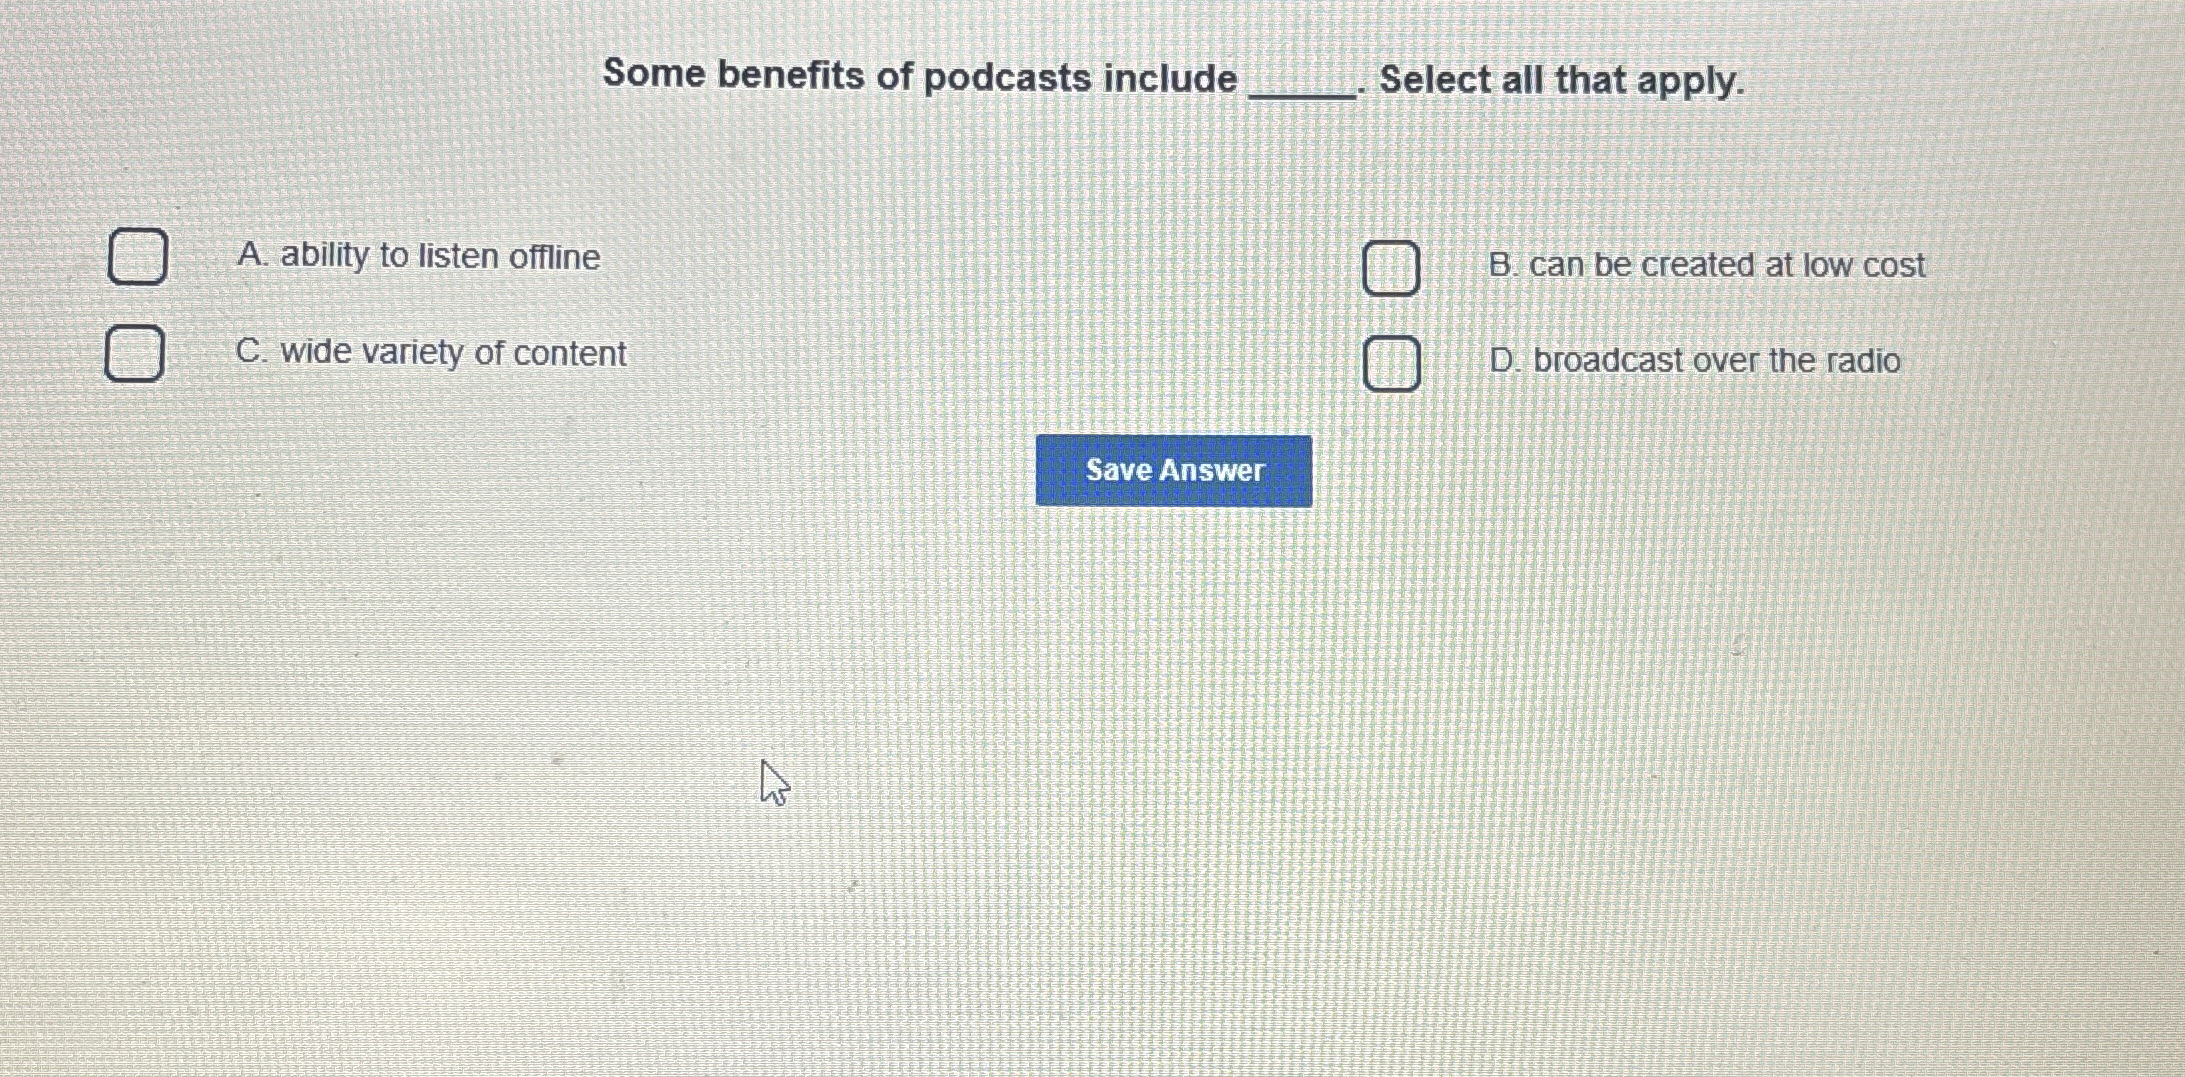Click the letter 'D.' option marker
The image size is (2185, 1077).
click(1505, 360)
